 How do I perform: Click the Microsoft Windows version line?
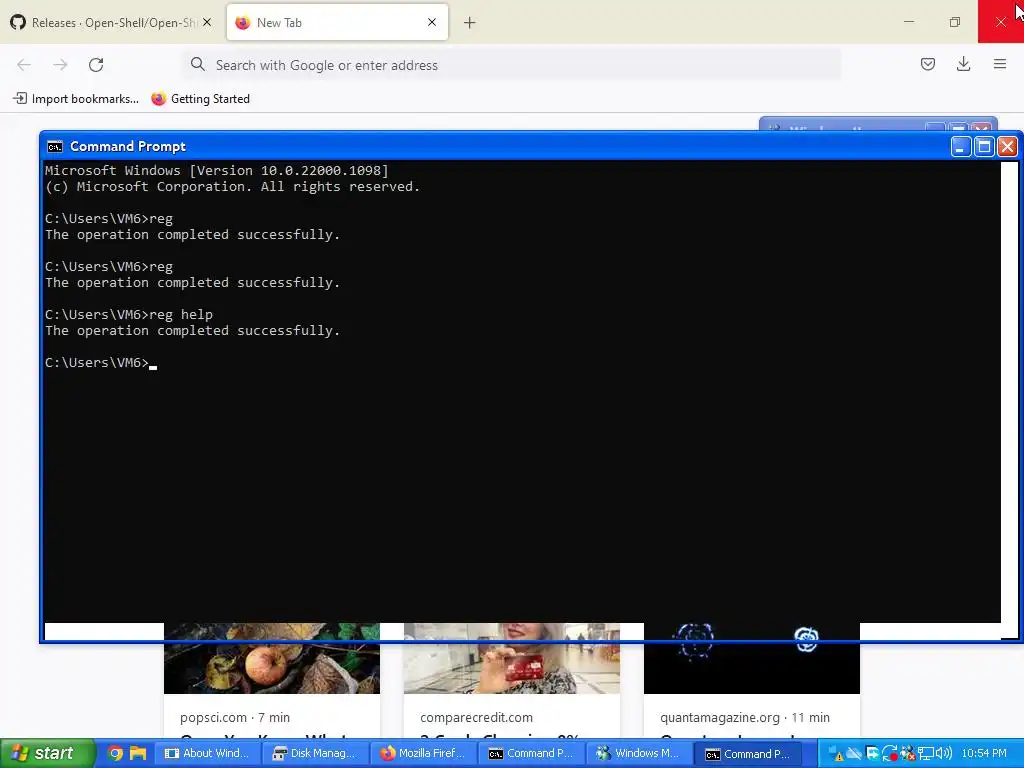click(217, 170)
